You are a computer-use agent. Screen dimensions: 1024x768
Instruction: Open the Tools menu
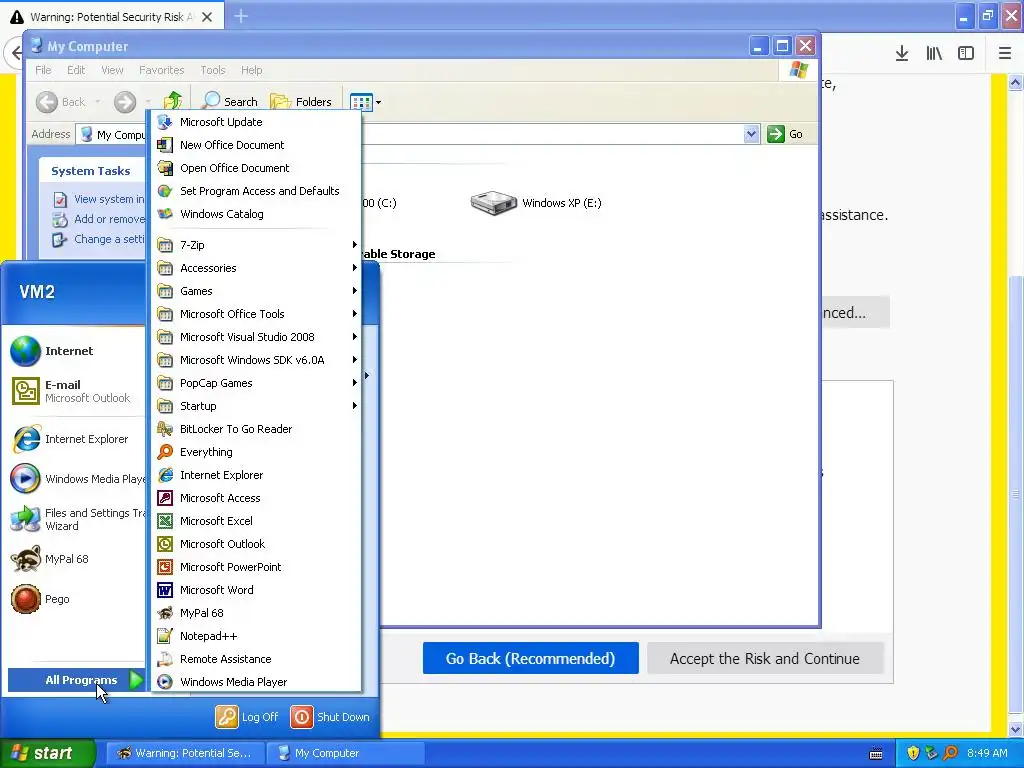click(213, 70)
